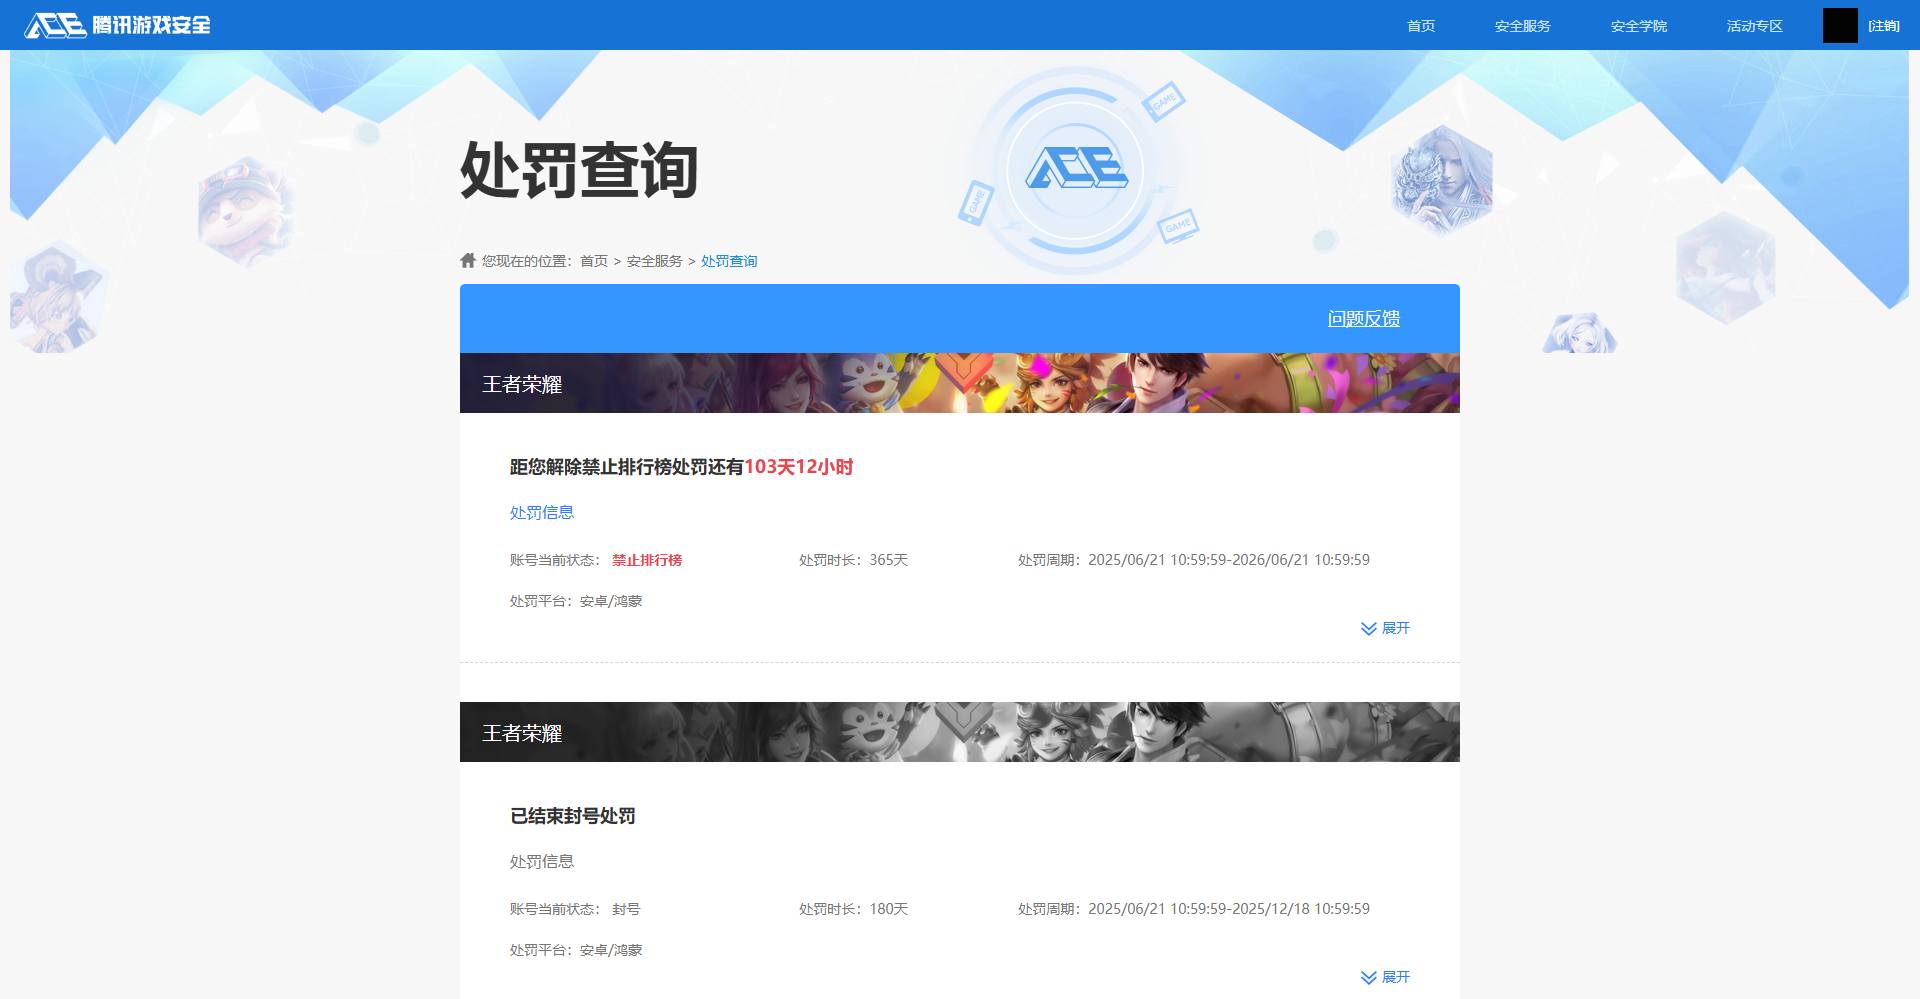Select 活动专区 in the navigation bar
The image size is (1920, 999).
[x=1754, y=26]
